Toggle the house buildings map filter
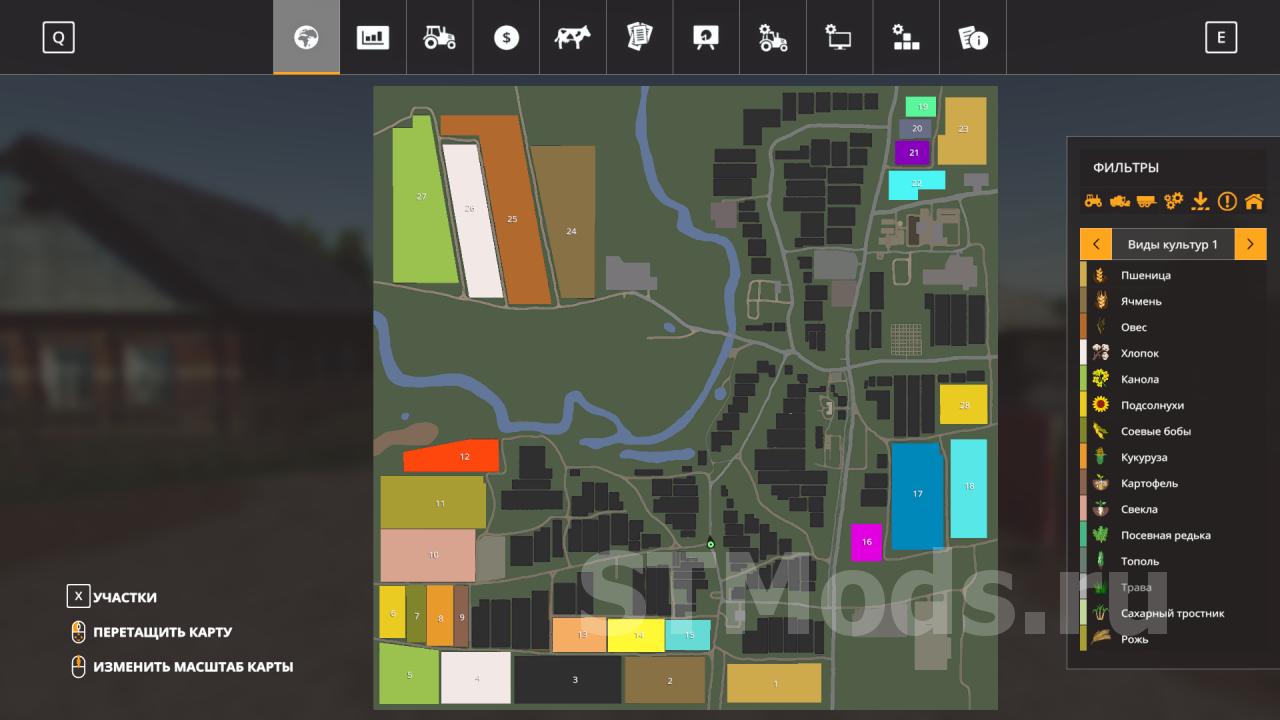This screenshot has height=720, width=1280. pyautogui.click(x=1254, y=201)
